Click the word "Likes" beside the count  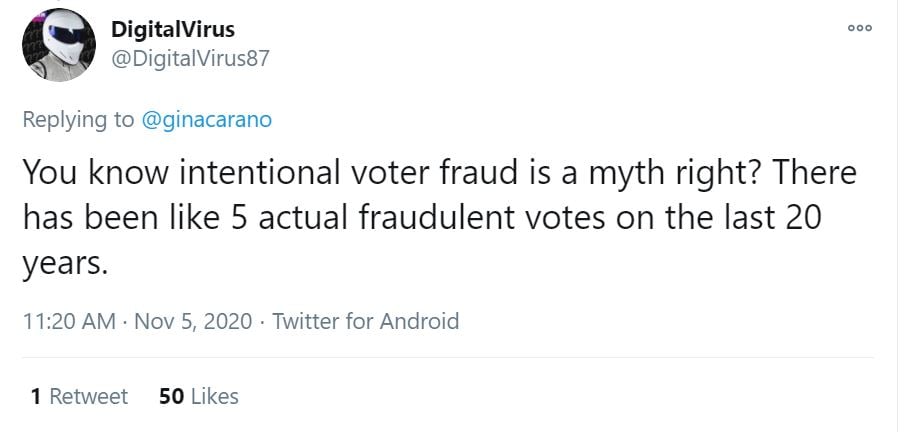(x=214, y=396)
